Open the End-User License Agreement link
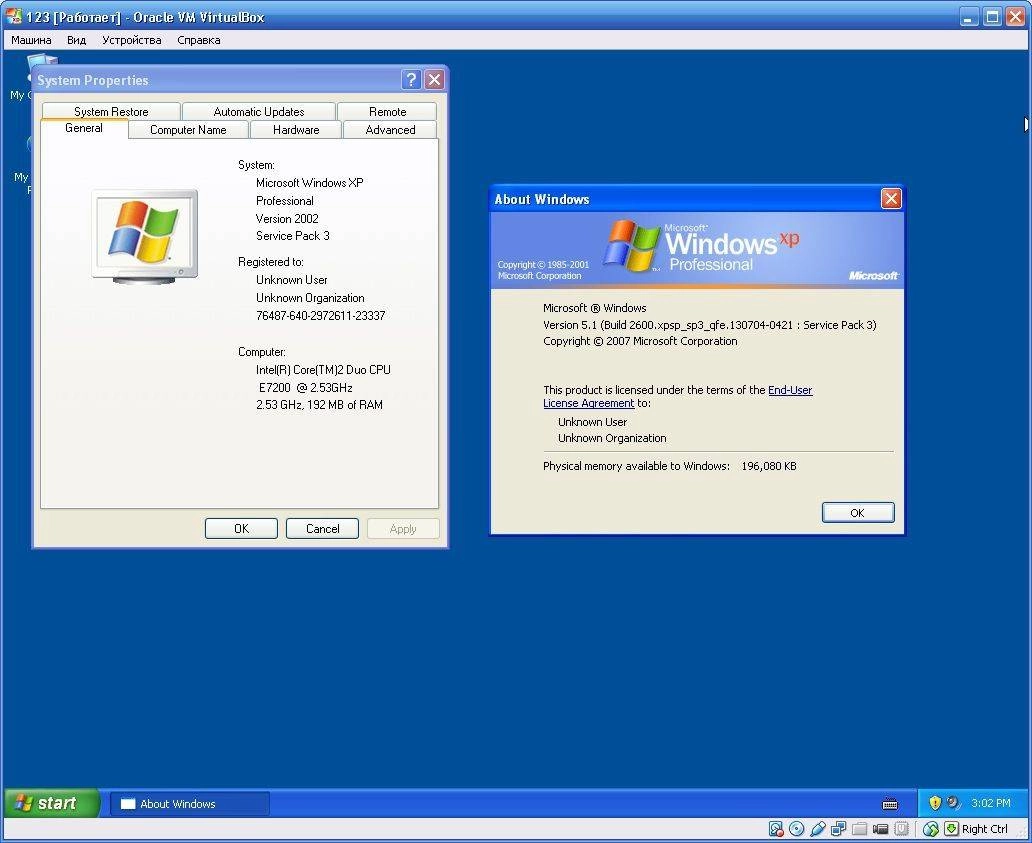Screen dimensions: 1032x843 [678, 396]
